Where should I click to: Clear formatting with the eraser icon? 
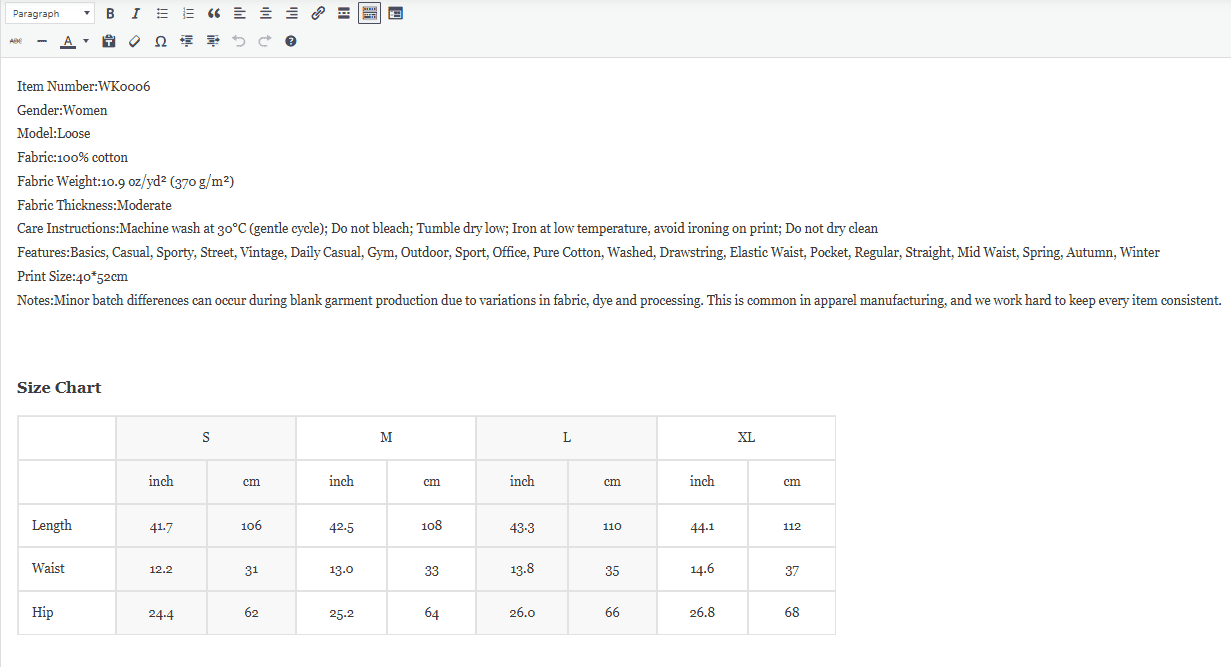click(135, 41)
